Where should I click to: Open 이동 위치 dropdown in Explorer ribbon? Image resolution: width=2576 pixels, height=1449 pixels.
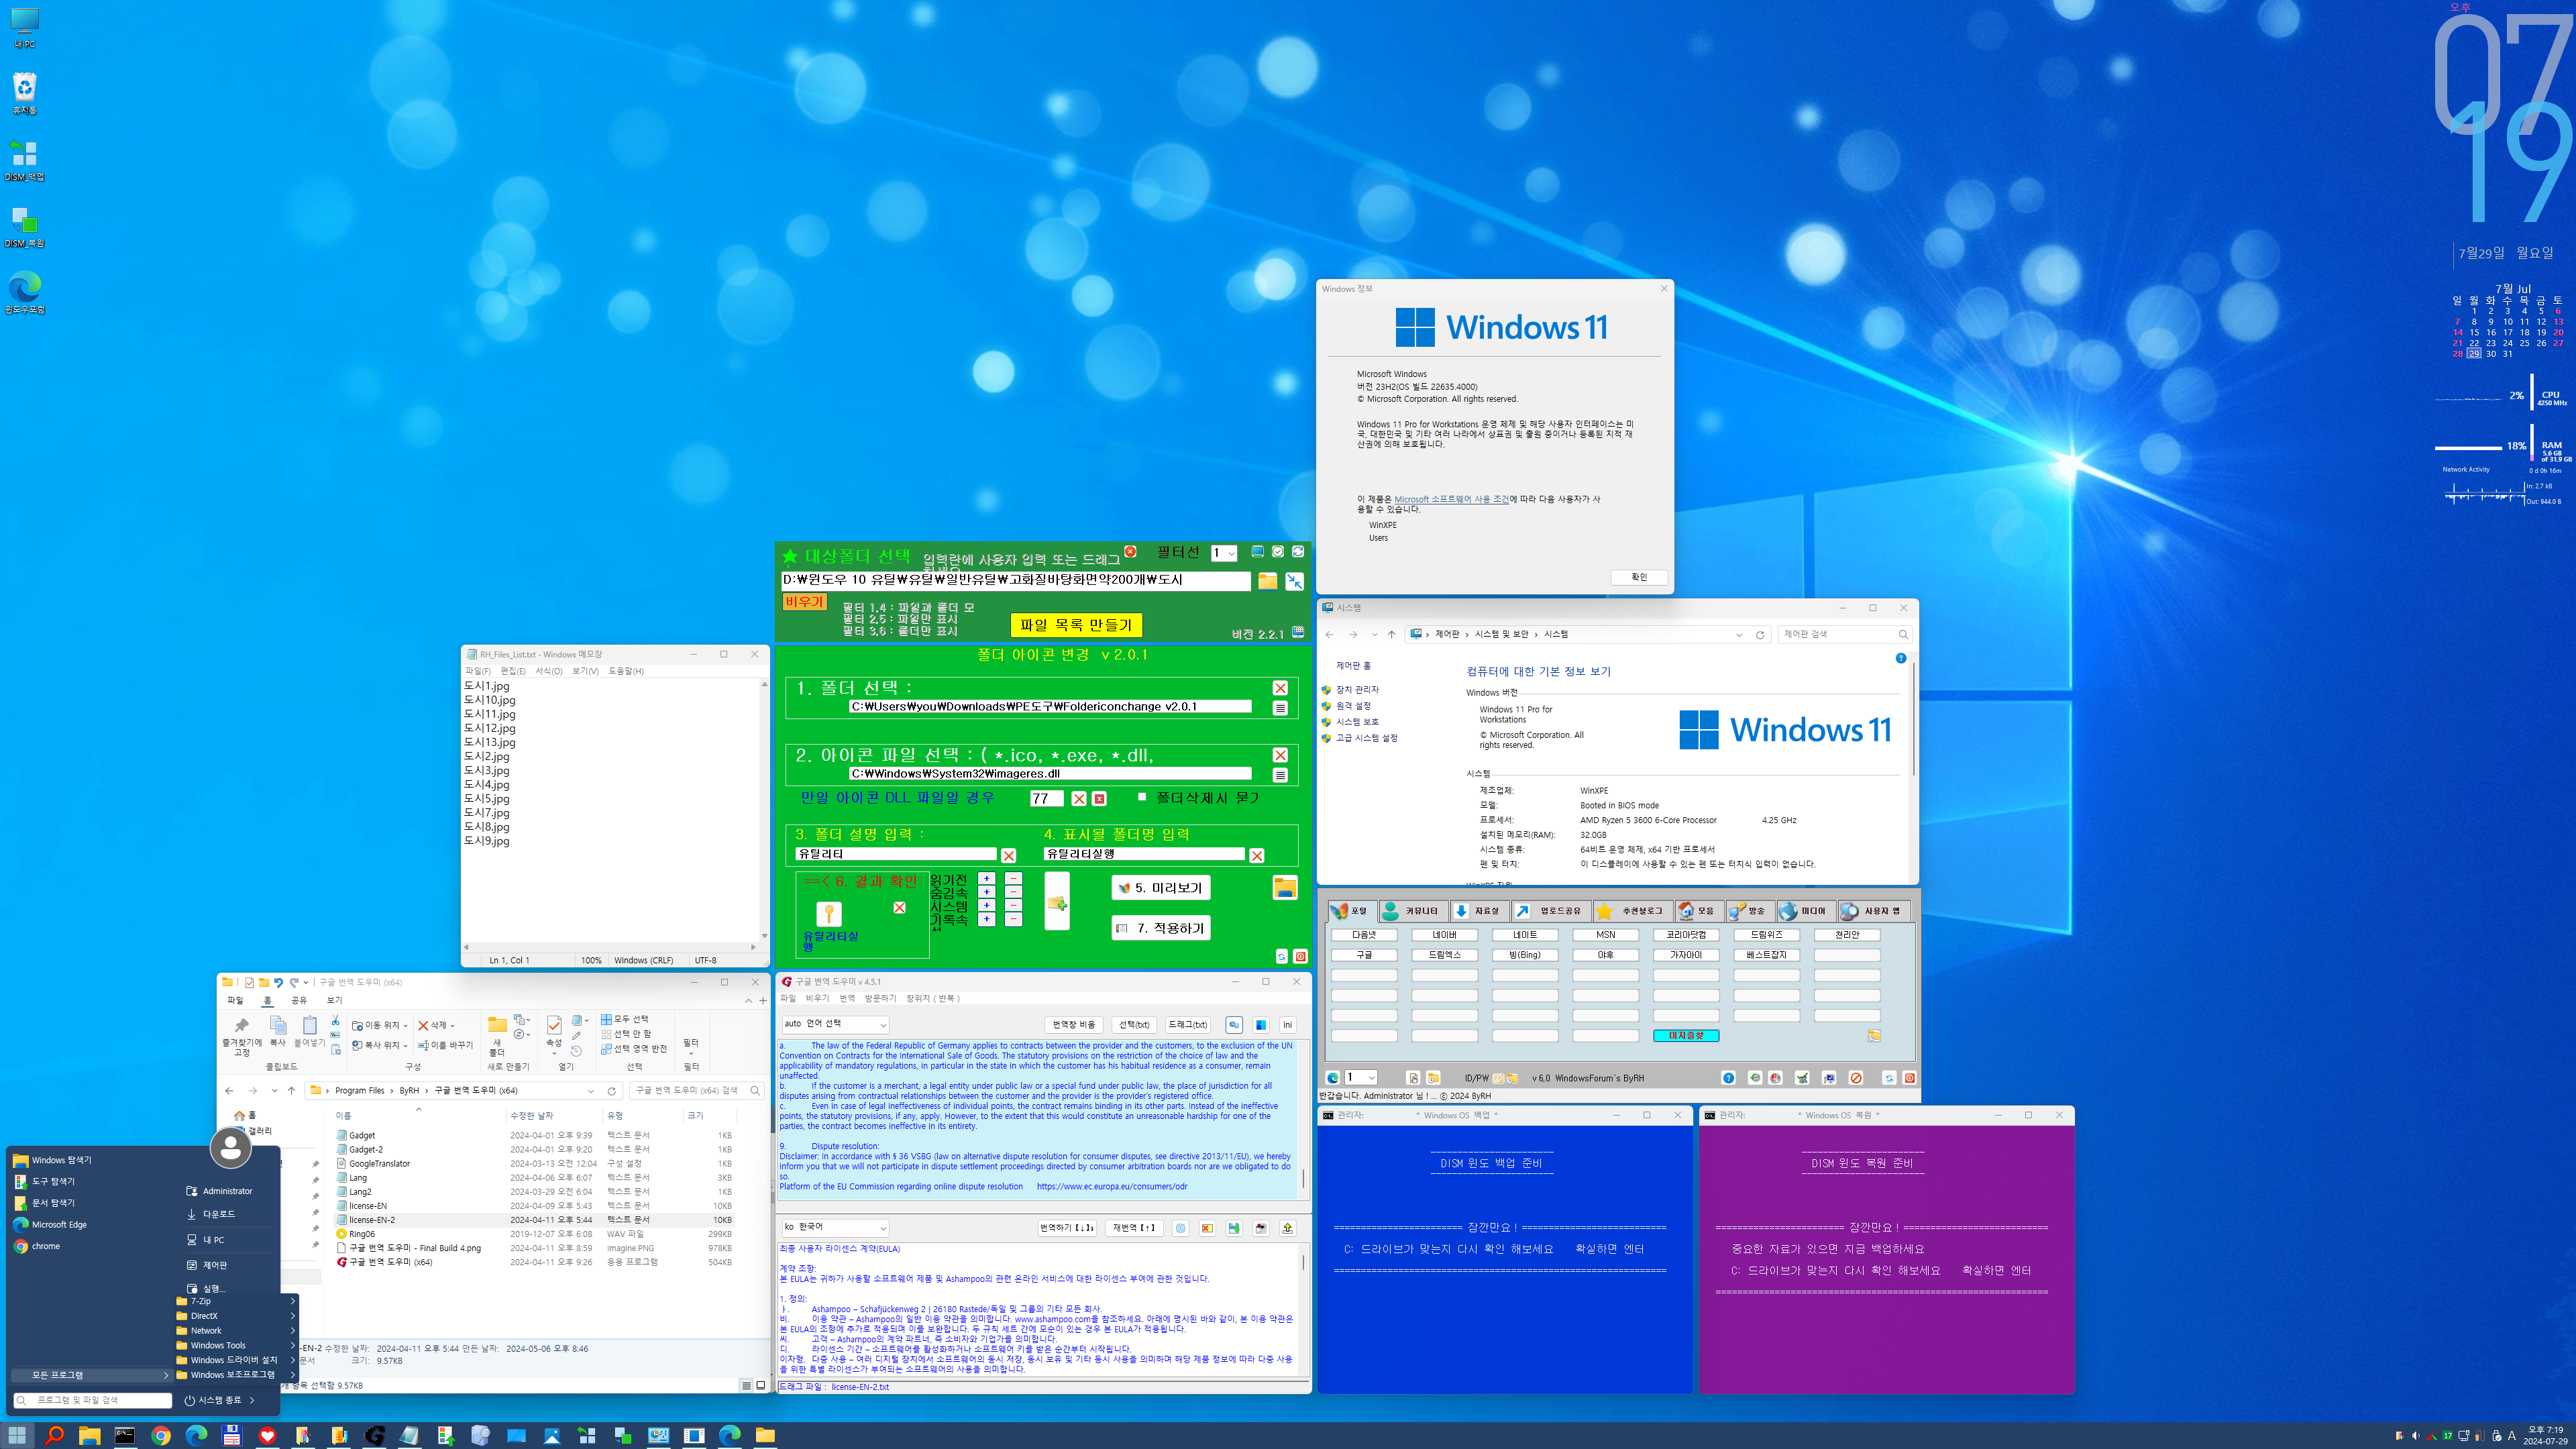tap(380, 1025)
